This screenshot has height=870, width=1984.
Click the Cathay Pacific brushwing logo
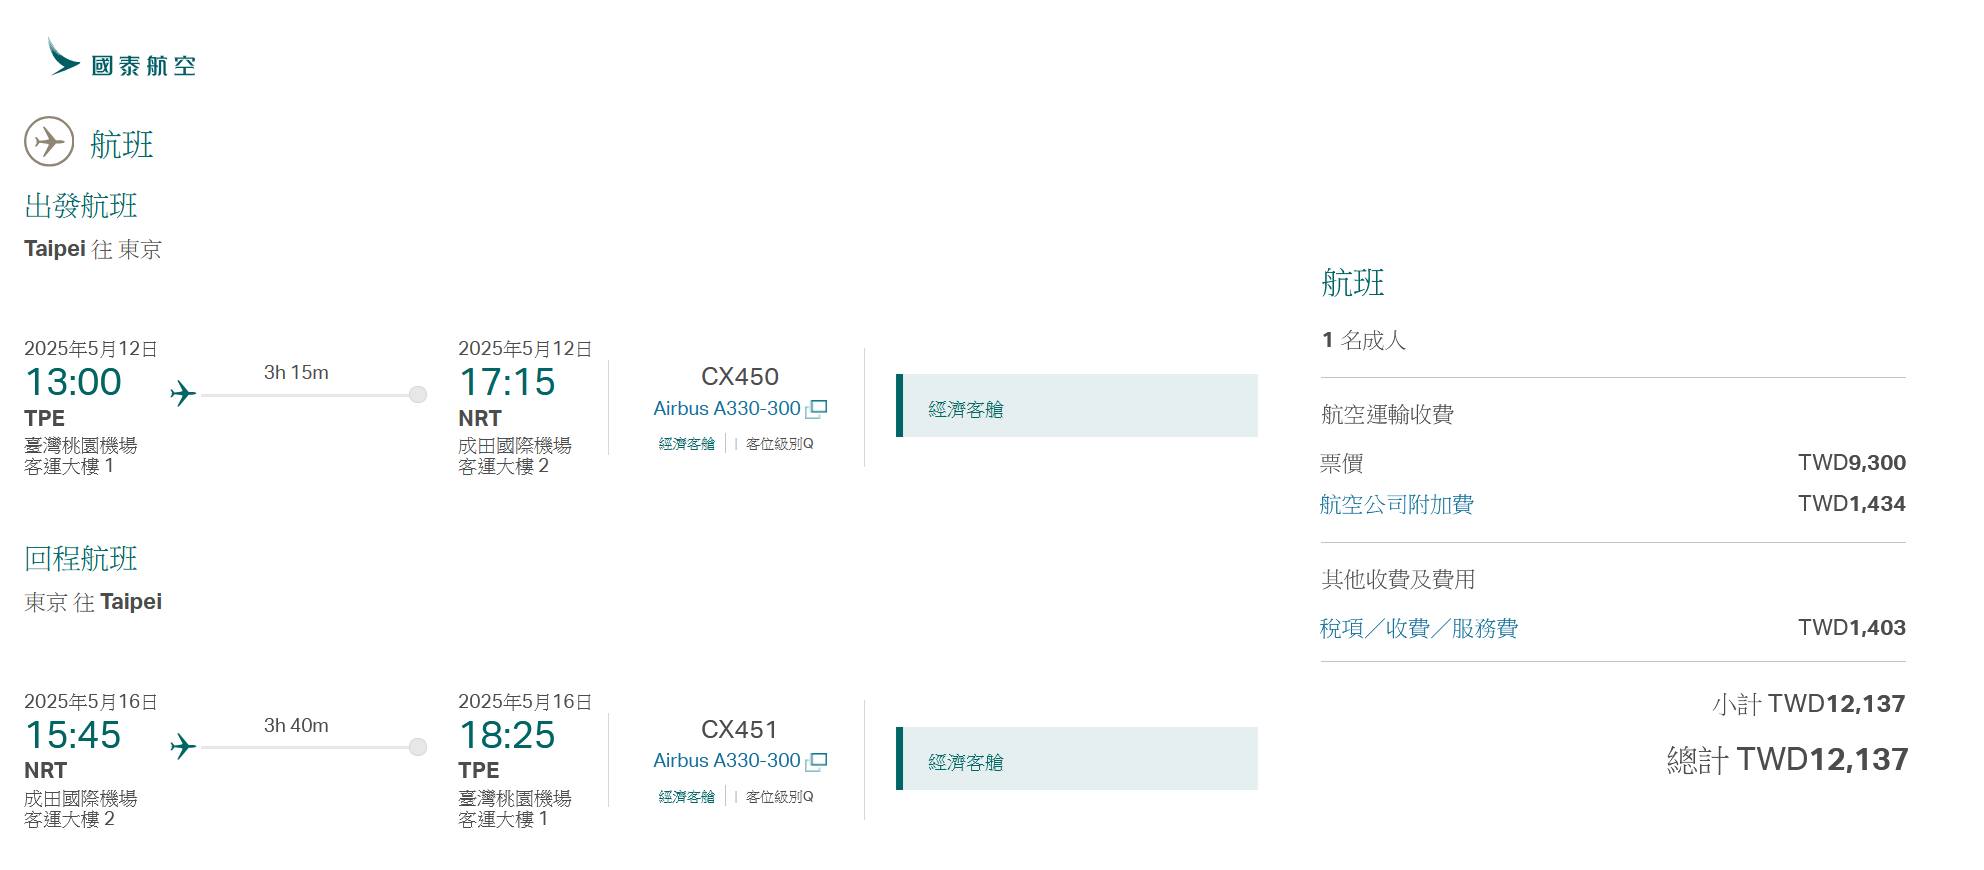[64, 57]
